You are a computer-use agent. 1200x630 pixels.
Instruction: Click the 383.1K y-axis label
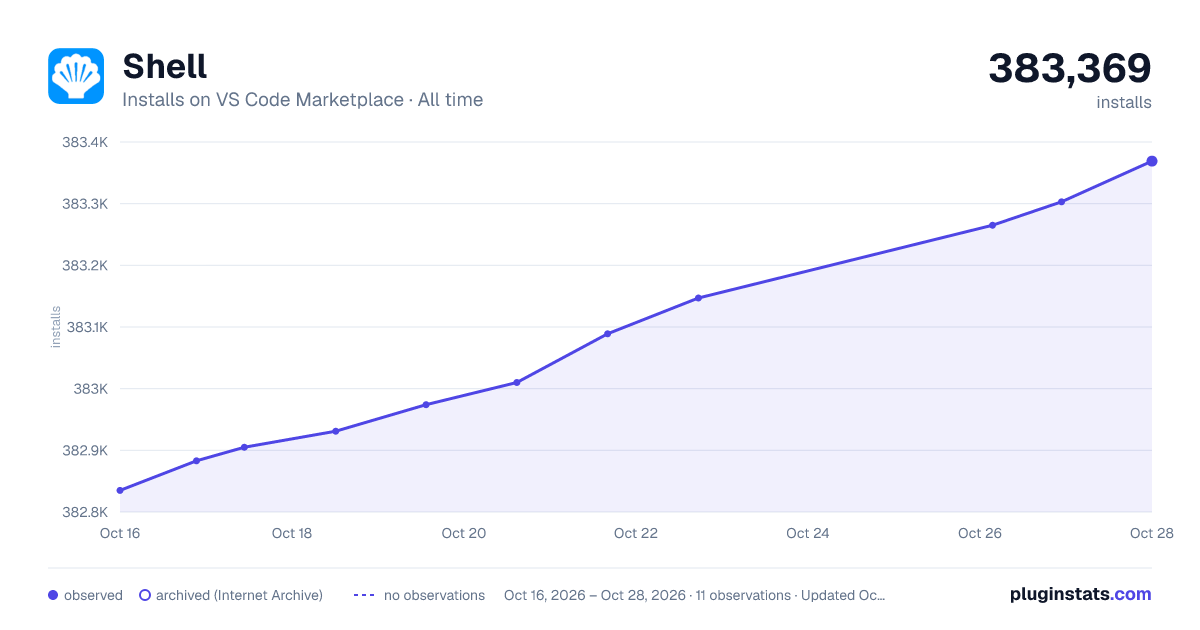[x=85, y=327]
